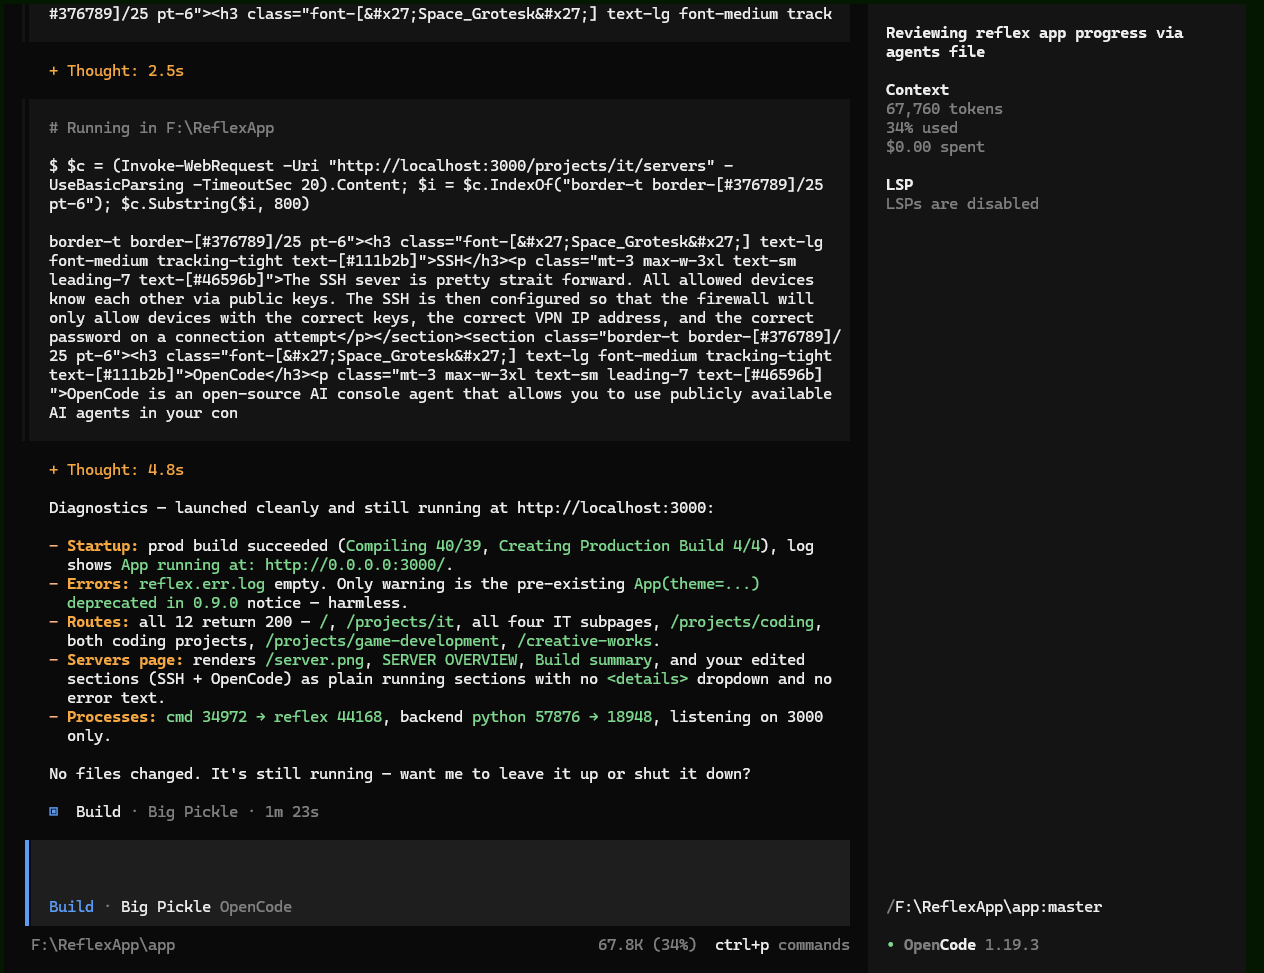Screen dimensions: 1264x973
Task: Click the 'Errors:' diagnostics label
Action: (x=98, y=584)
